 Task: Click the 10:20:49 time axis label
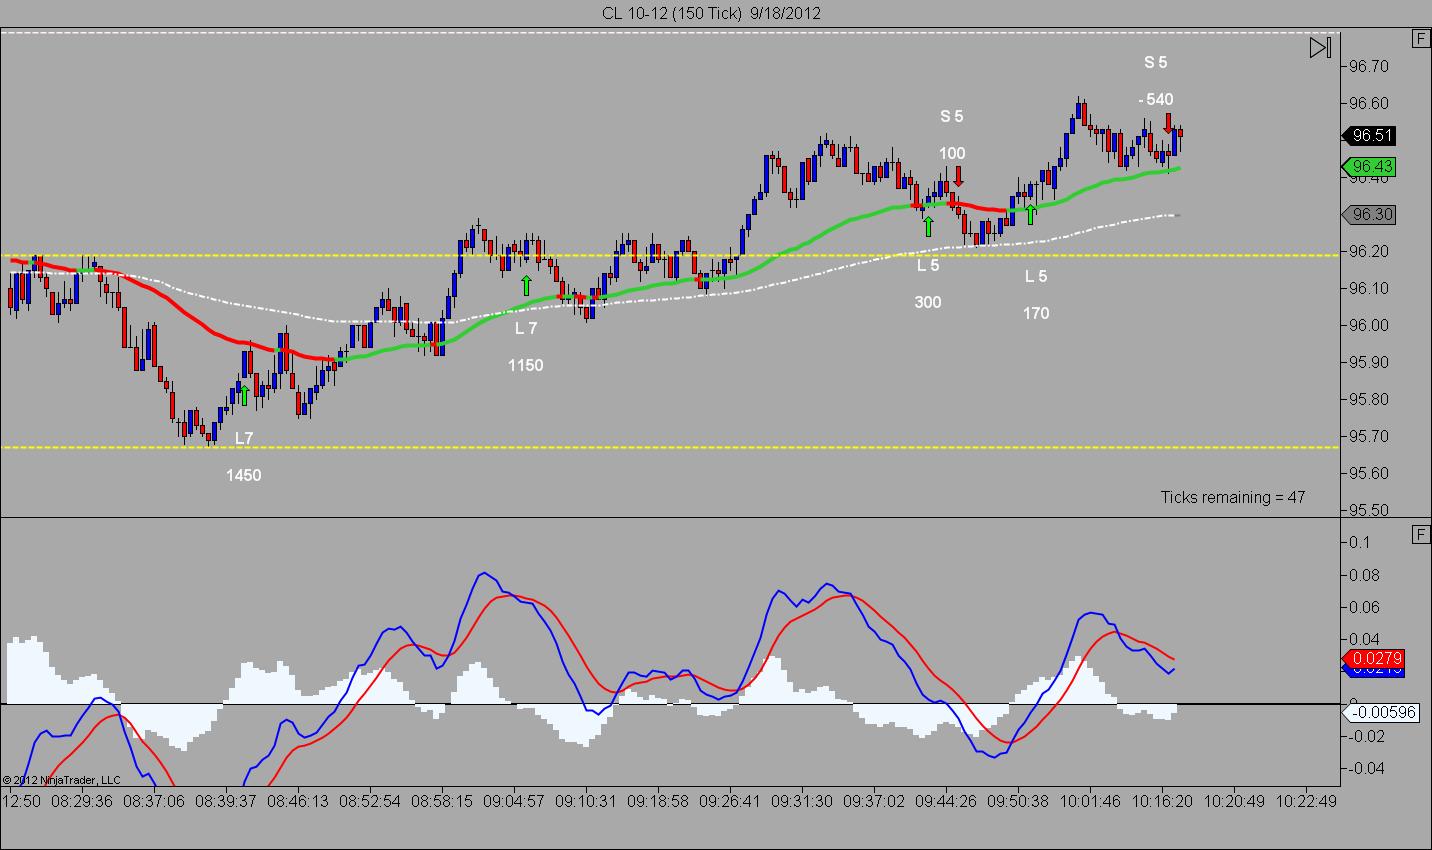coord(1234,801)
